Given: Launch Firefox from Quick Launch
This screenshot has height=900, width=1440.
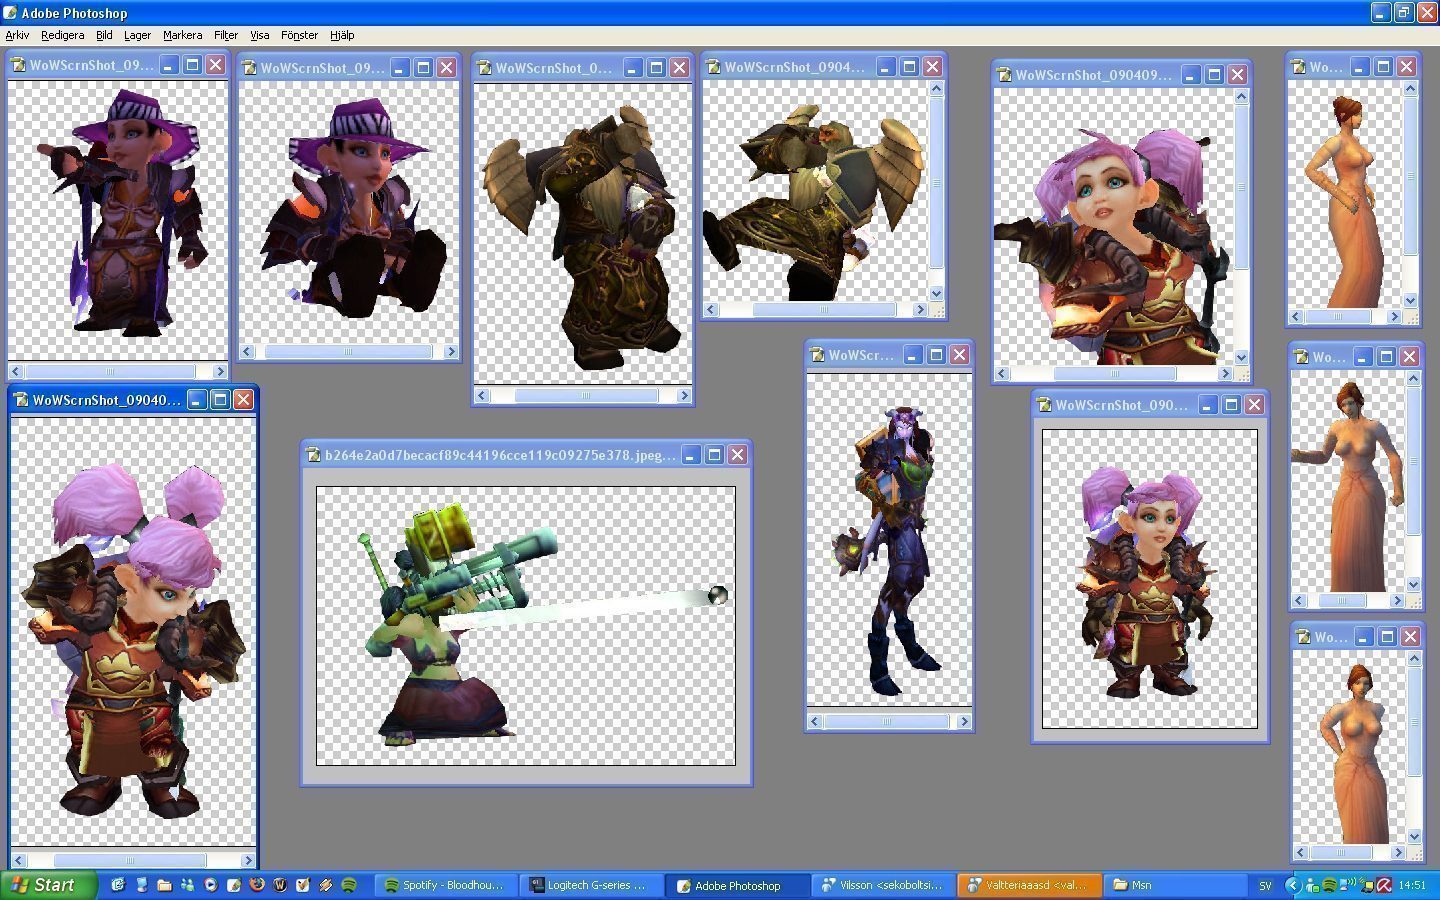Looking at the screenshot, I should [257, 885].
